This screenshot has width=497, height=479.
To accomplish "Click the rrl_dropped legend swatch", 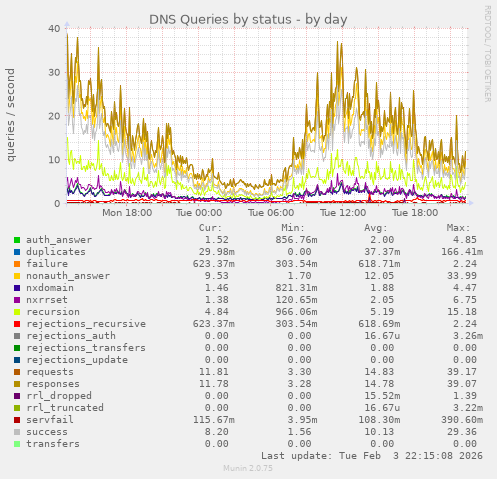I will (17, 396).
